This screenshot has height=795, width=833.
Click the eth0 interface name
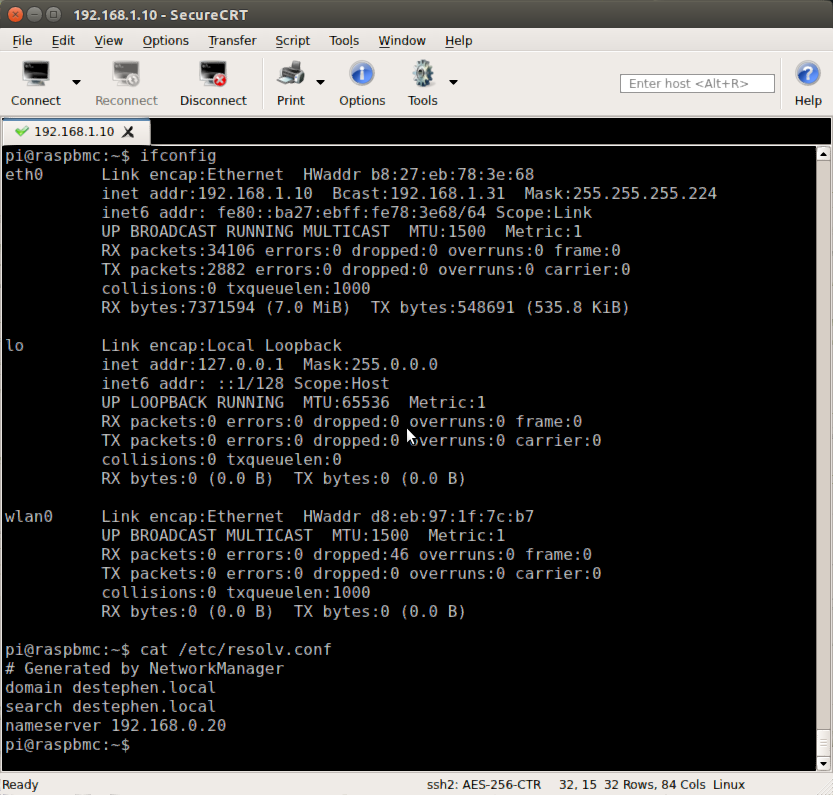[24, 175]
